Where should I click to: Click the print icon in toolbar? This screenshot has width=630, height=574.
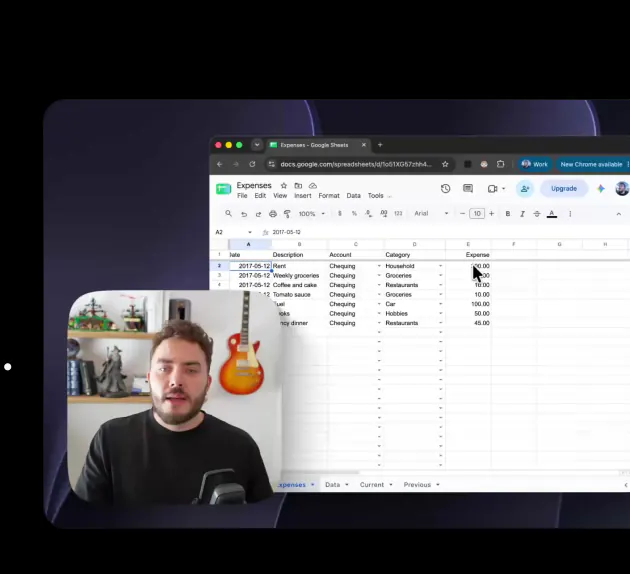coord(273,214)
